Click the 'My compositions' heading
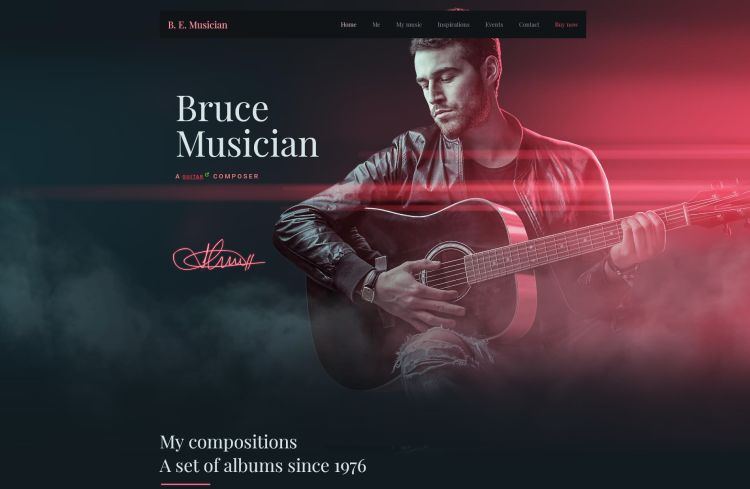This screenshot has width=750, height=489. click(x=228, y=442)
